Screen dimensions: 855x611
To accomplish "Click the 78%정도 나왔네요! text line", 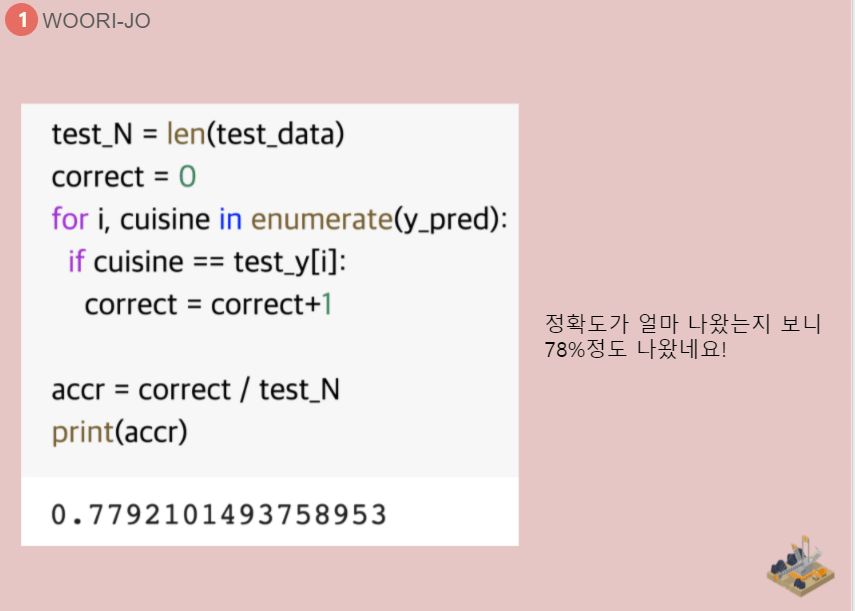I will (635, 350).
